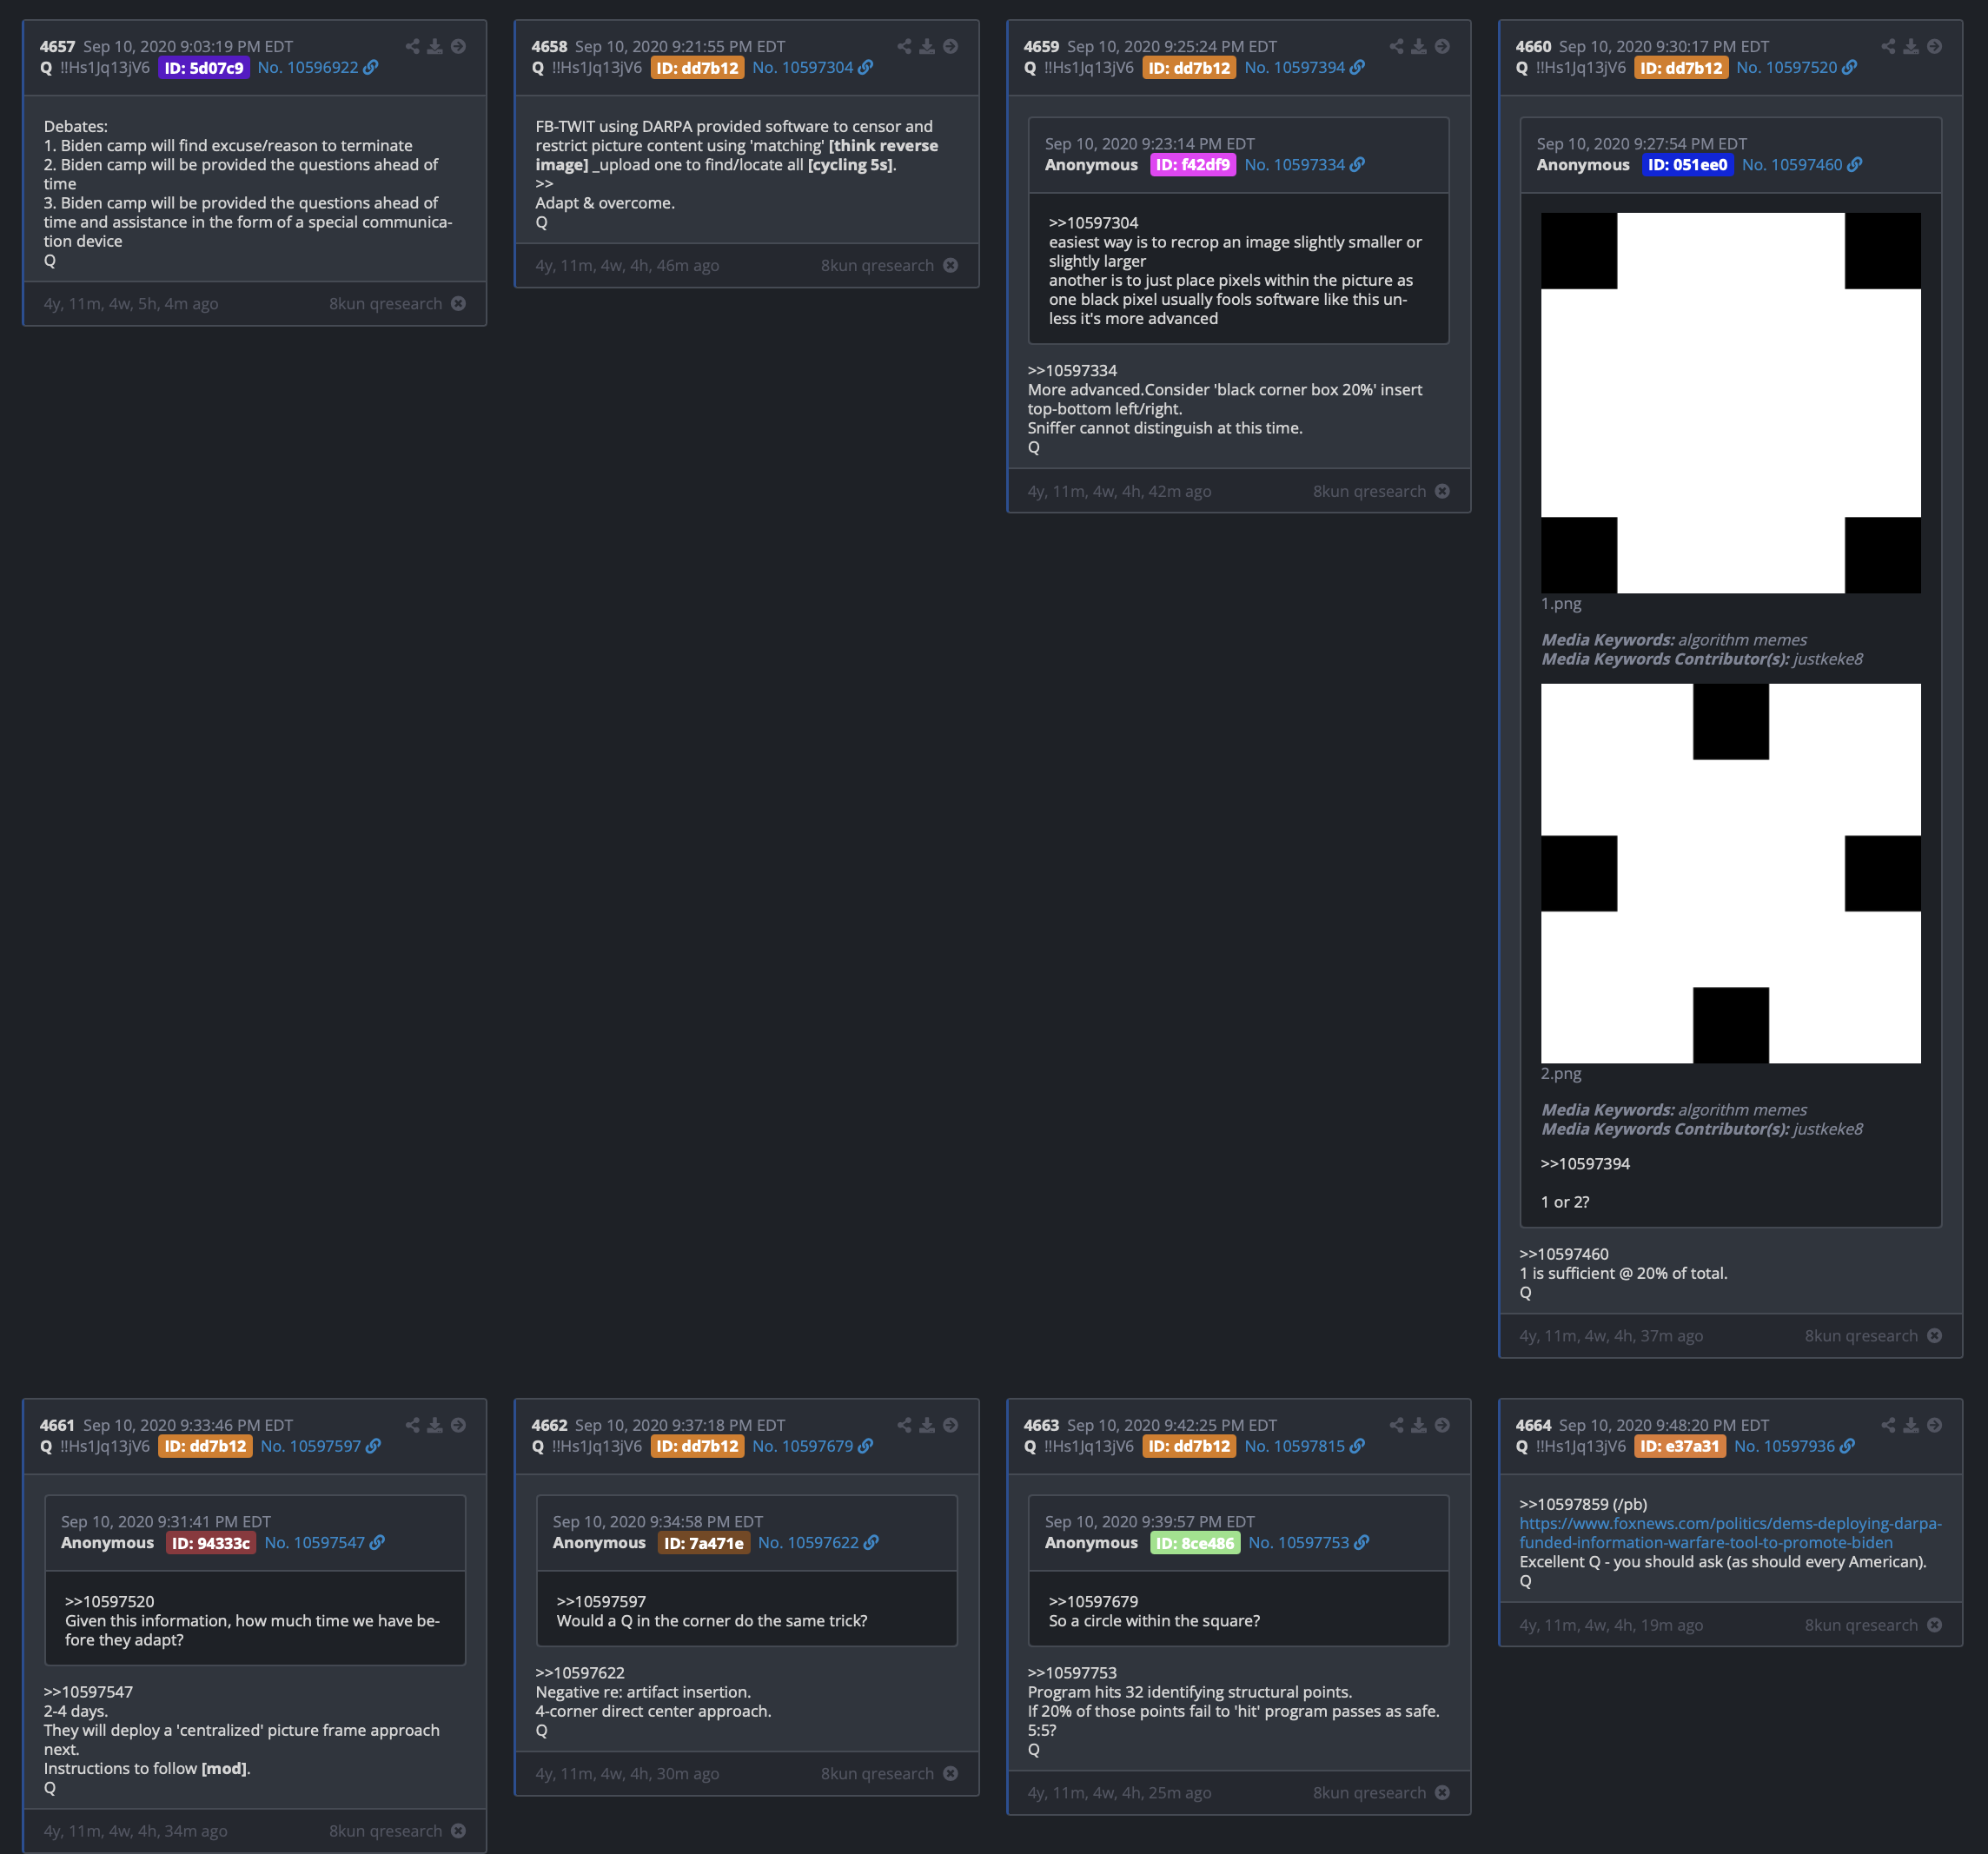Click the green ID: 8ce486 badge
This screenshot has width=1988, height=1854.
tap(1195, 1543)
